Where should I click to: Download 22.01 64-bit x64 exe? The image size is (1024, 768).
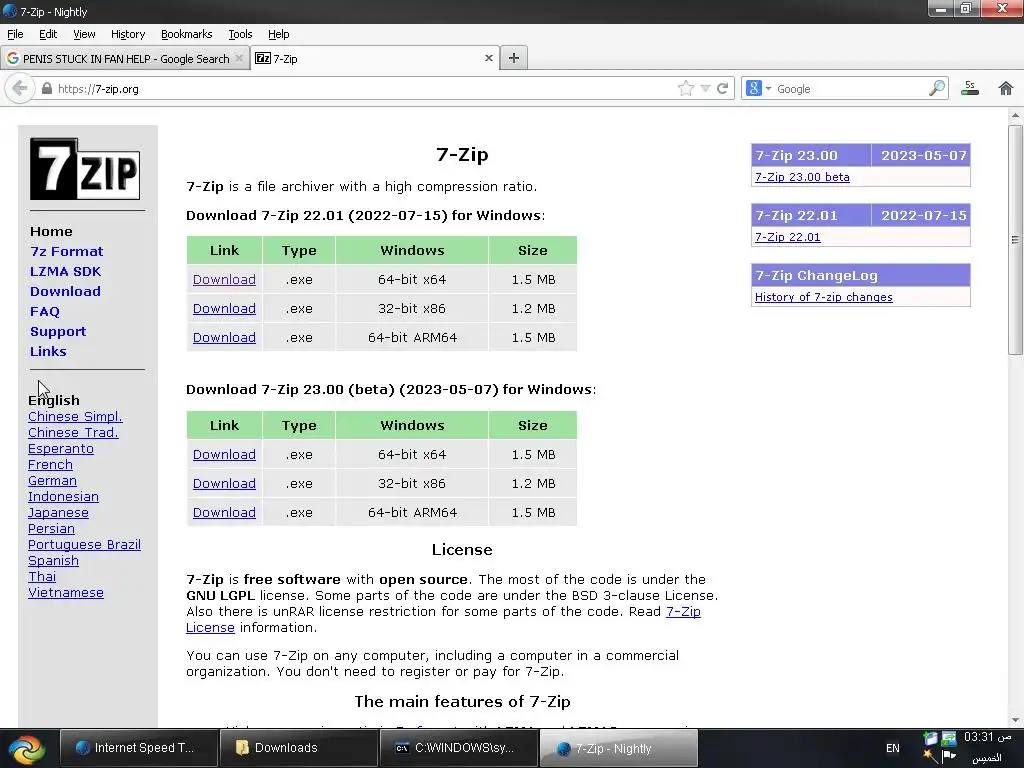(x=224, y=280)
